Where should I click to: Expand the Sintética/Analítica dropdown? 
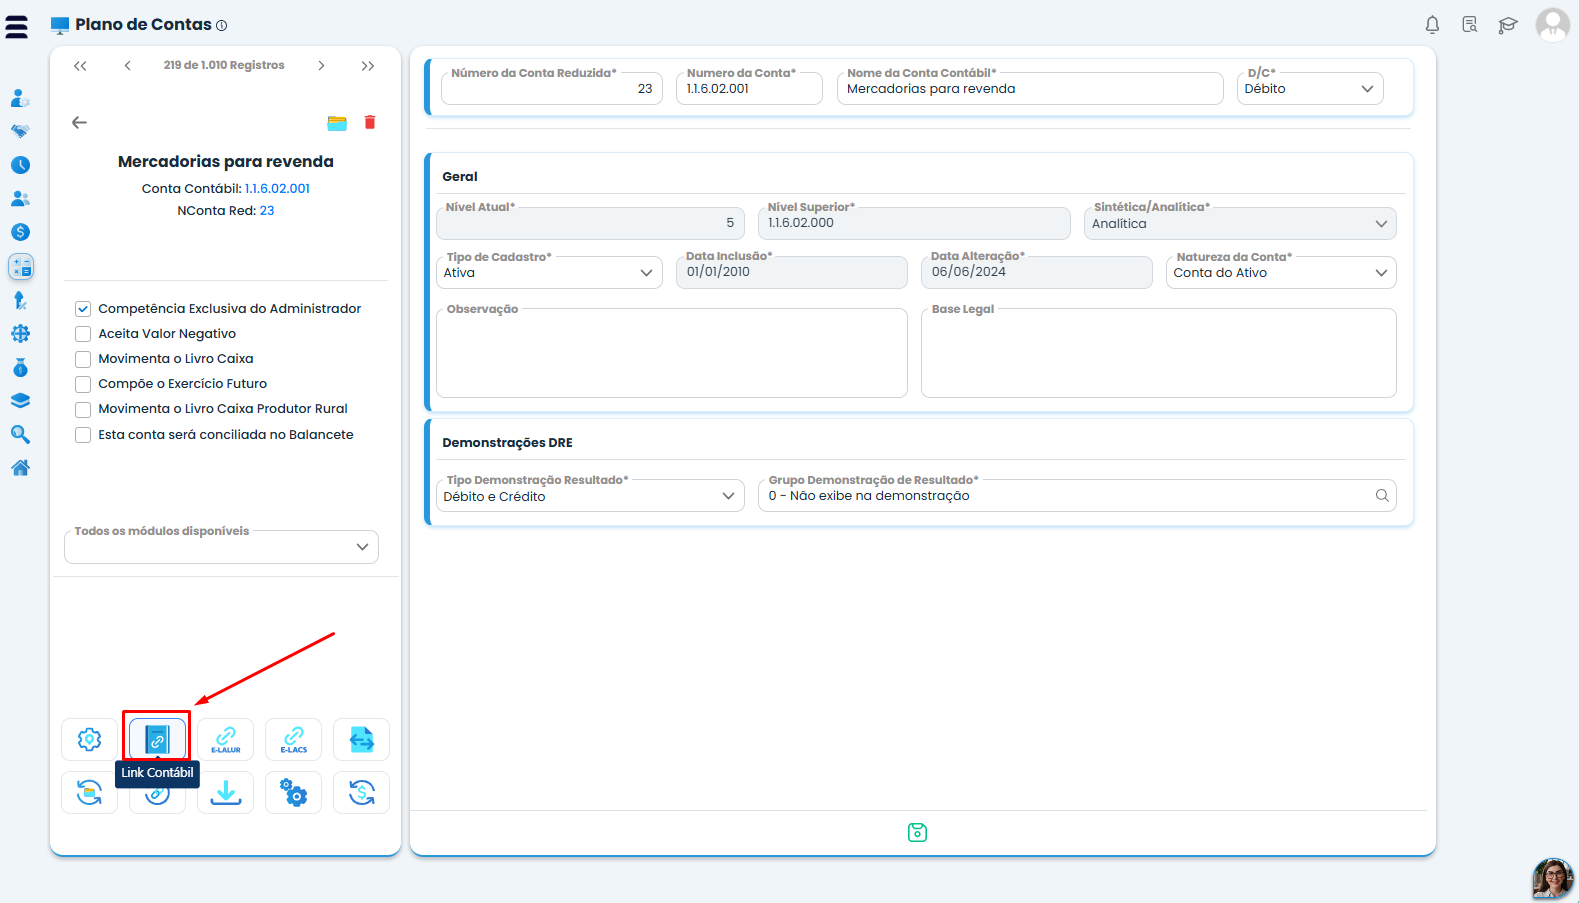point(1240,223)
